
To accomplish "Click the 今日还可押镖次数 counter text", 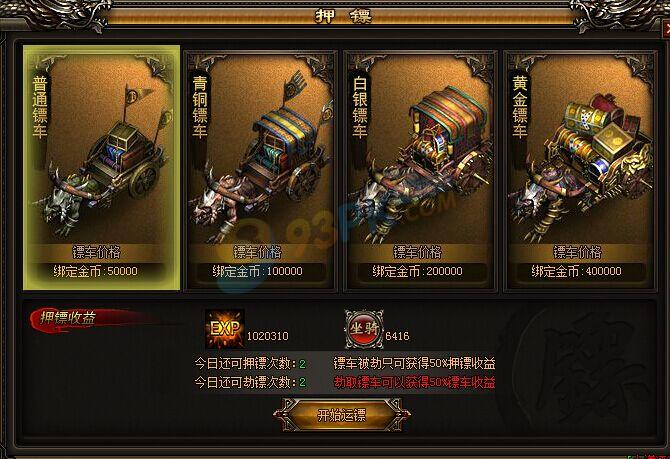I will tap(250, 364).
